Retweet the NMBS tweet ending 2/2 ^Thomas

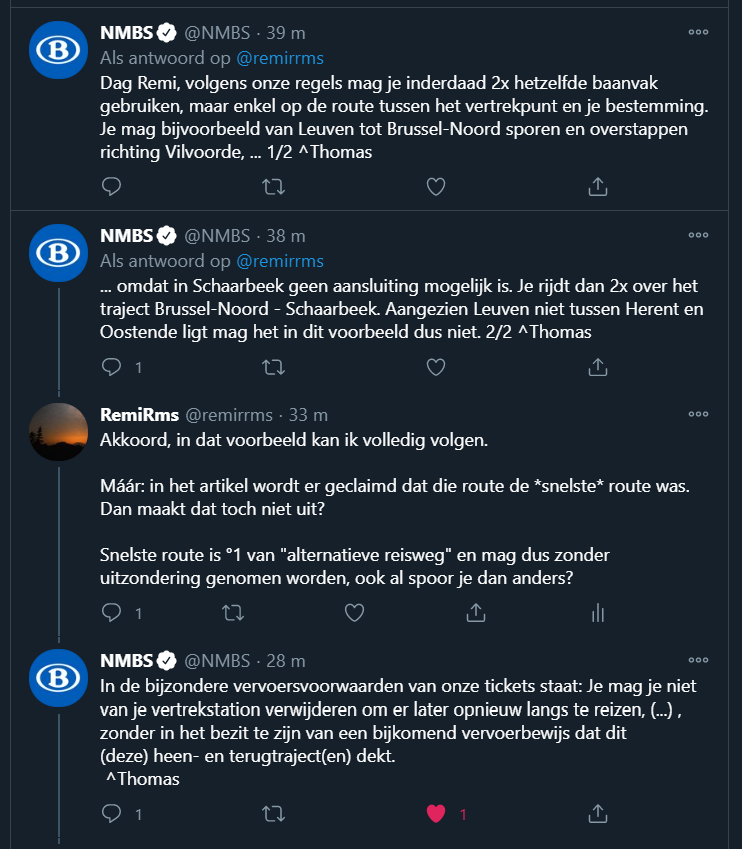[272, 367]
